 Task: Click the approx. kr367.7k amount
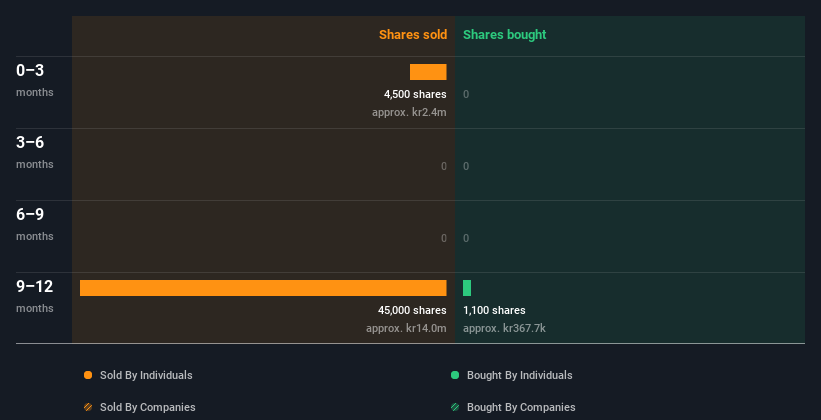pos(504,328)
